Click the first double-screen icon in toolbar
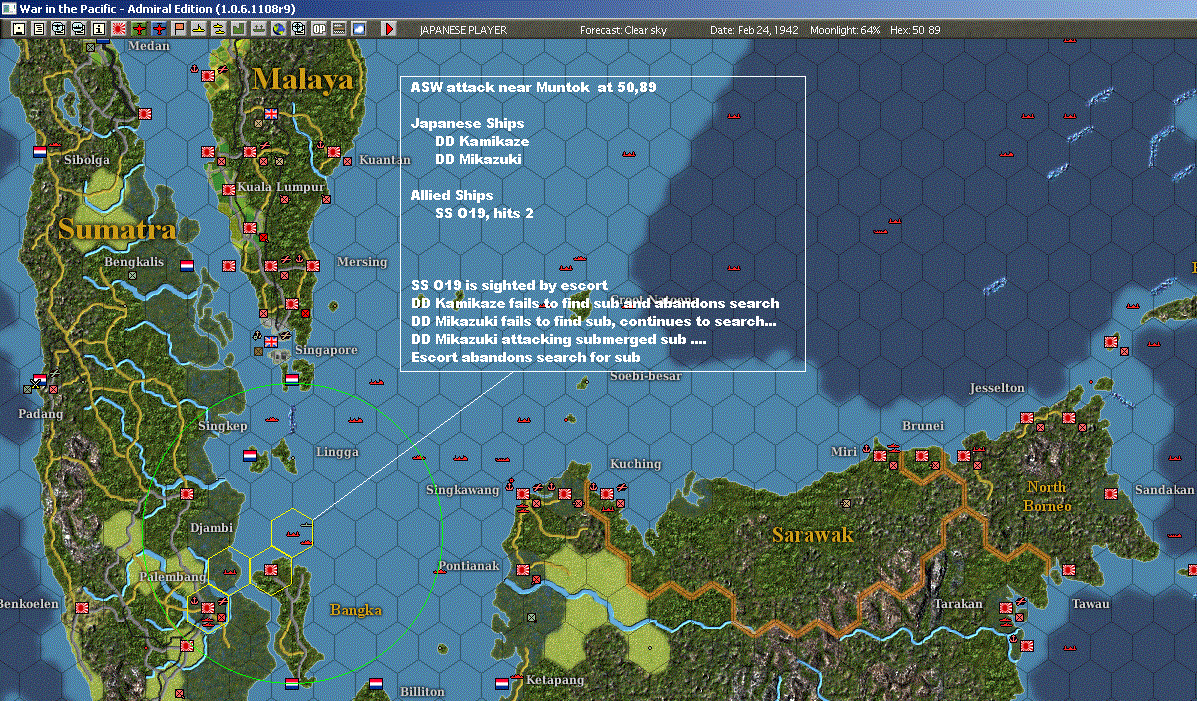Screen dimensions: 1197x701 pyautogui.click(x=59, y=29)
